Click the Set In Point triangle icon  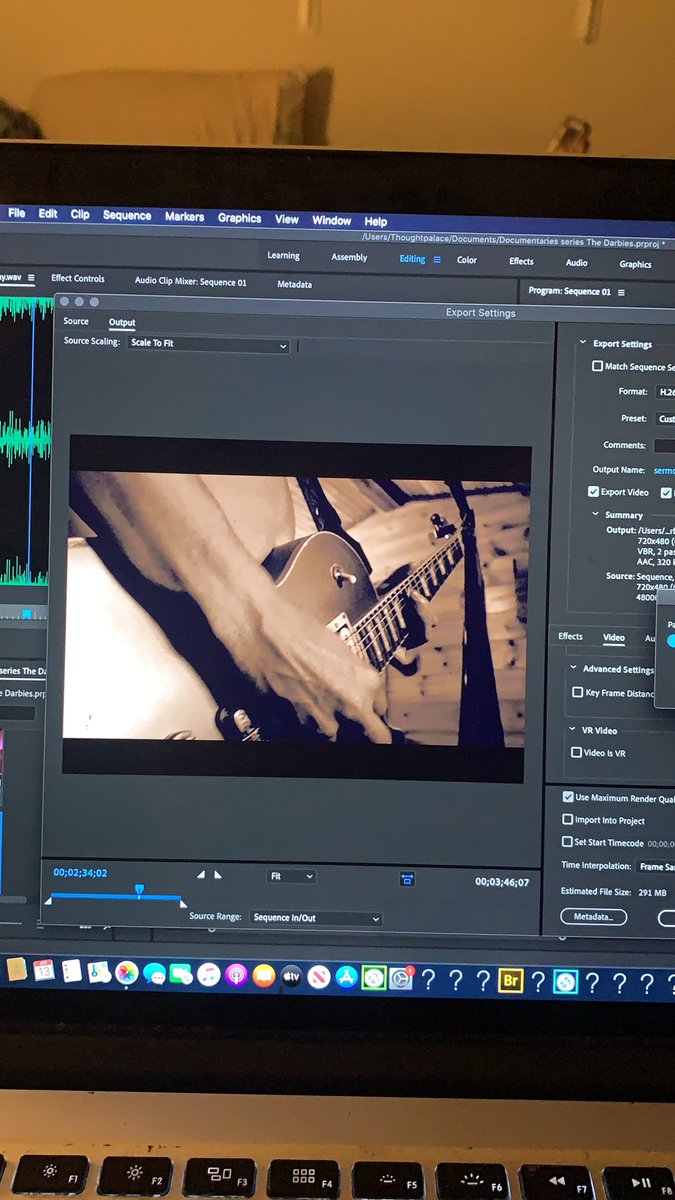pos(201,875)
